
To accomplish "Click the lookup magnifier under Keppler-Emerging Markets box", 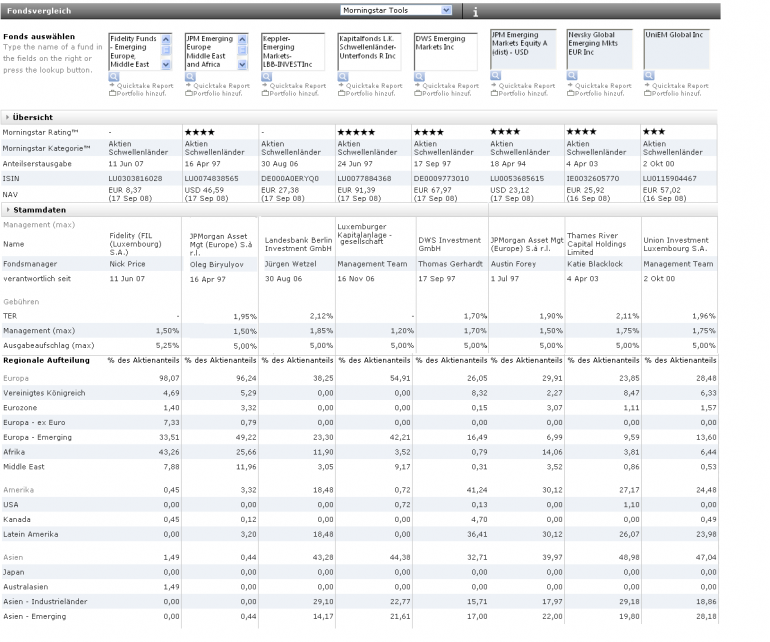I will [x=266, y=77].
